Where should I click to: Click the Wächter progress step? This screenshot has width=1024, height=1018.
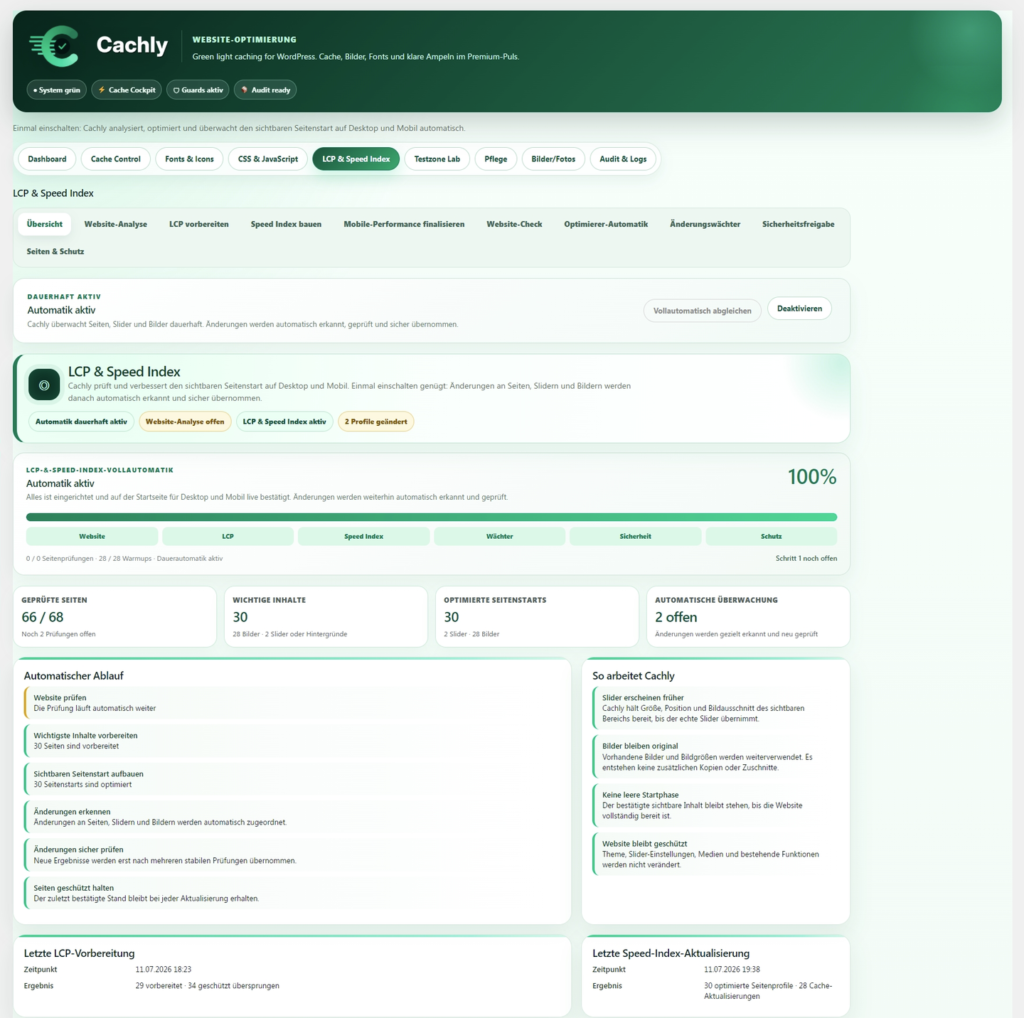(500, 536)
